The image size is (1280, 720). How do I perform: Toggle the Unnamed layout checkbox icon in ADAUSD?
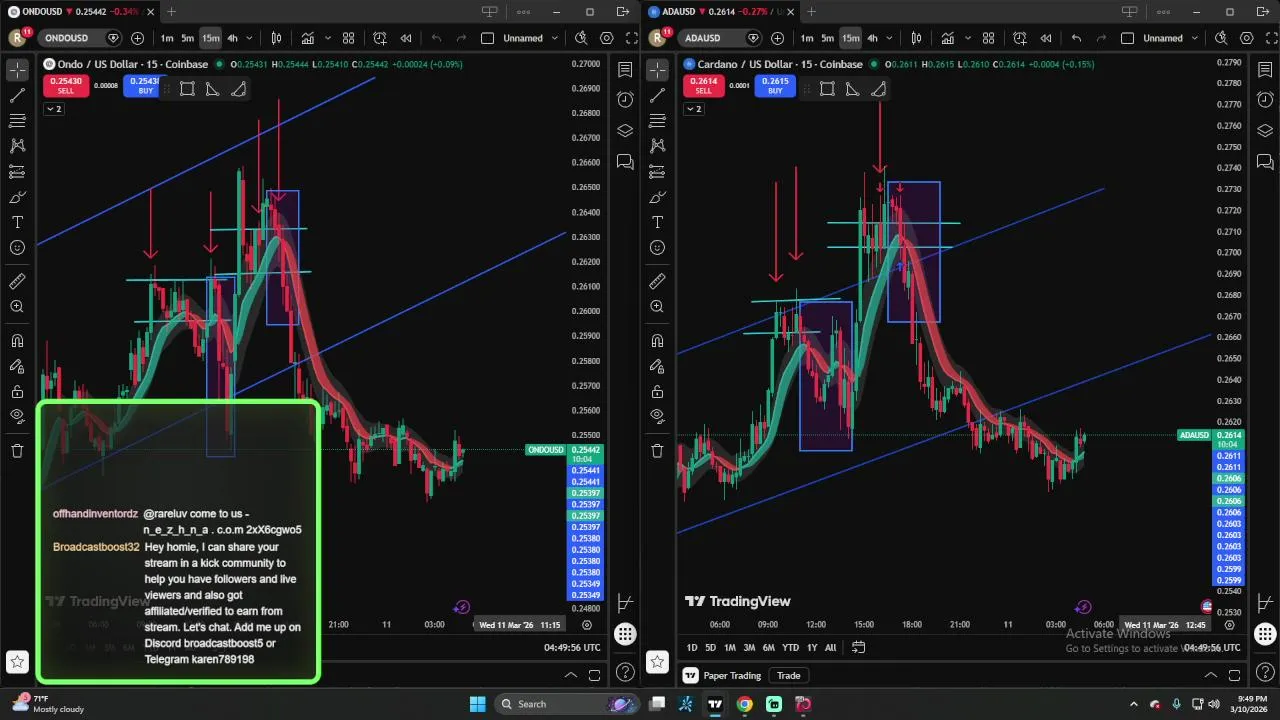(x=1127, y=38)
